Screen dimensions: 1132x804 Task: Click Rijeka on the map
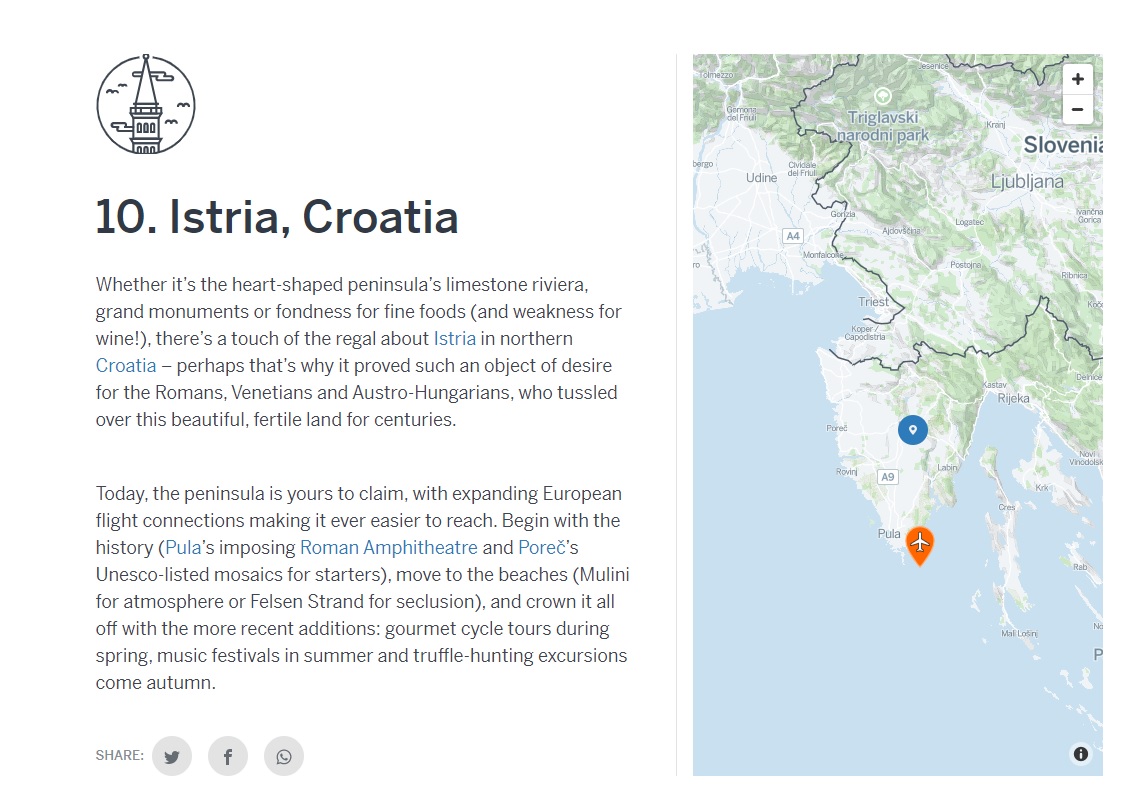(x=1014, y=398)
